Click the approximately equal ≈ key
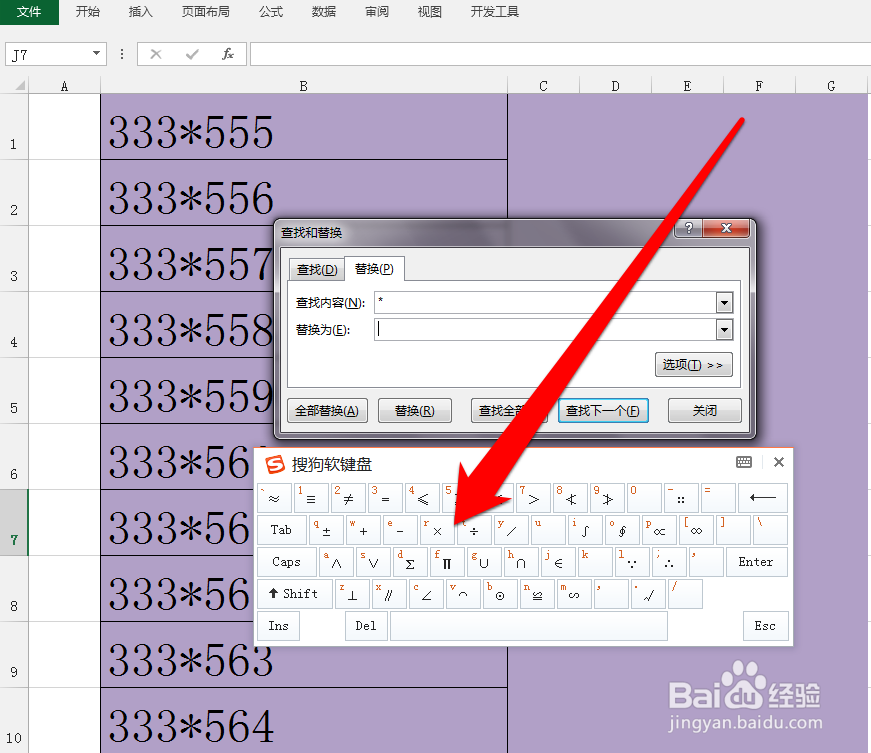The image size is (871, 753). 274,498
